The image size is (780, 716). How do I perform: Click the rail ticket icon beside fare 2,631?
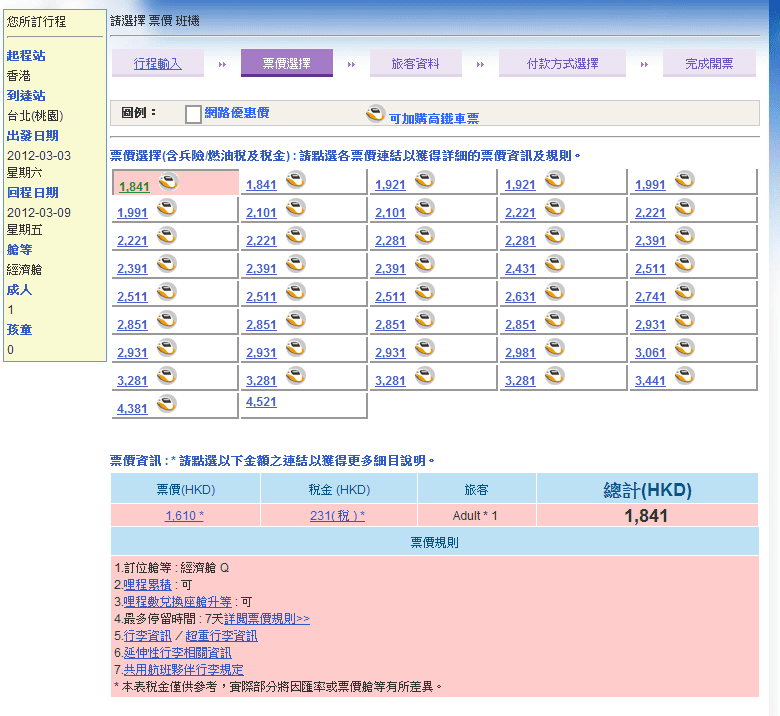click(x=554, y=292)
